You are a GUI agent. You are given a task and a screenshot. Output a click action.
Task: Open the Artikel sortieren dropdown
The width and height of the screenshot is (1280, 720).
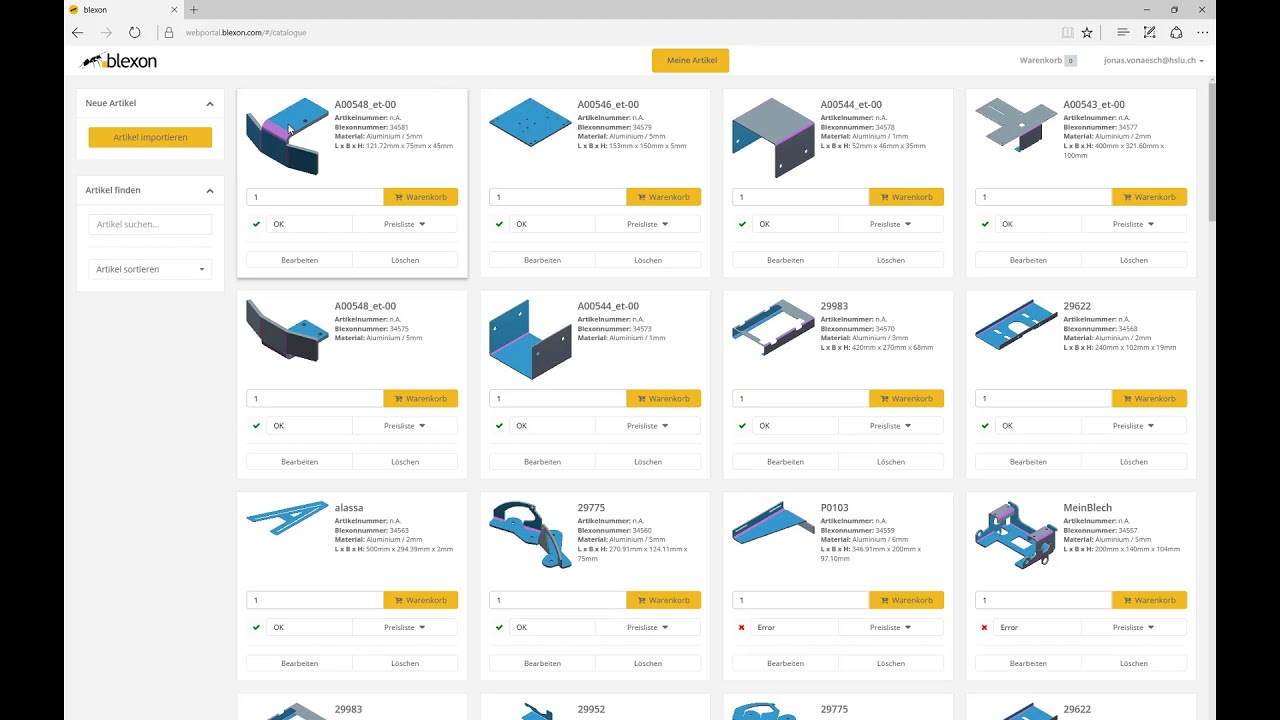click(x=150, y=269)
